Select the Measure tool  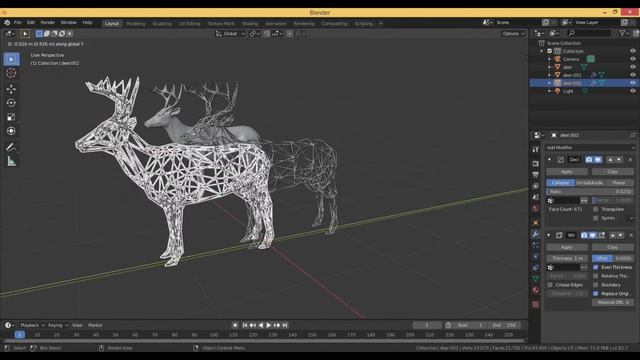11,162
